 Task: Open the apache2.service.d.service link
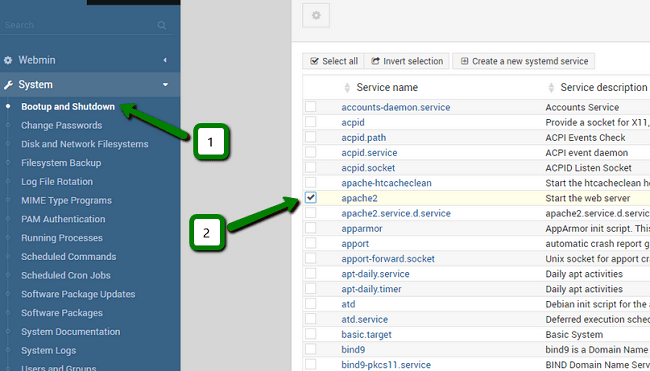(x=396, y=213)
